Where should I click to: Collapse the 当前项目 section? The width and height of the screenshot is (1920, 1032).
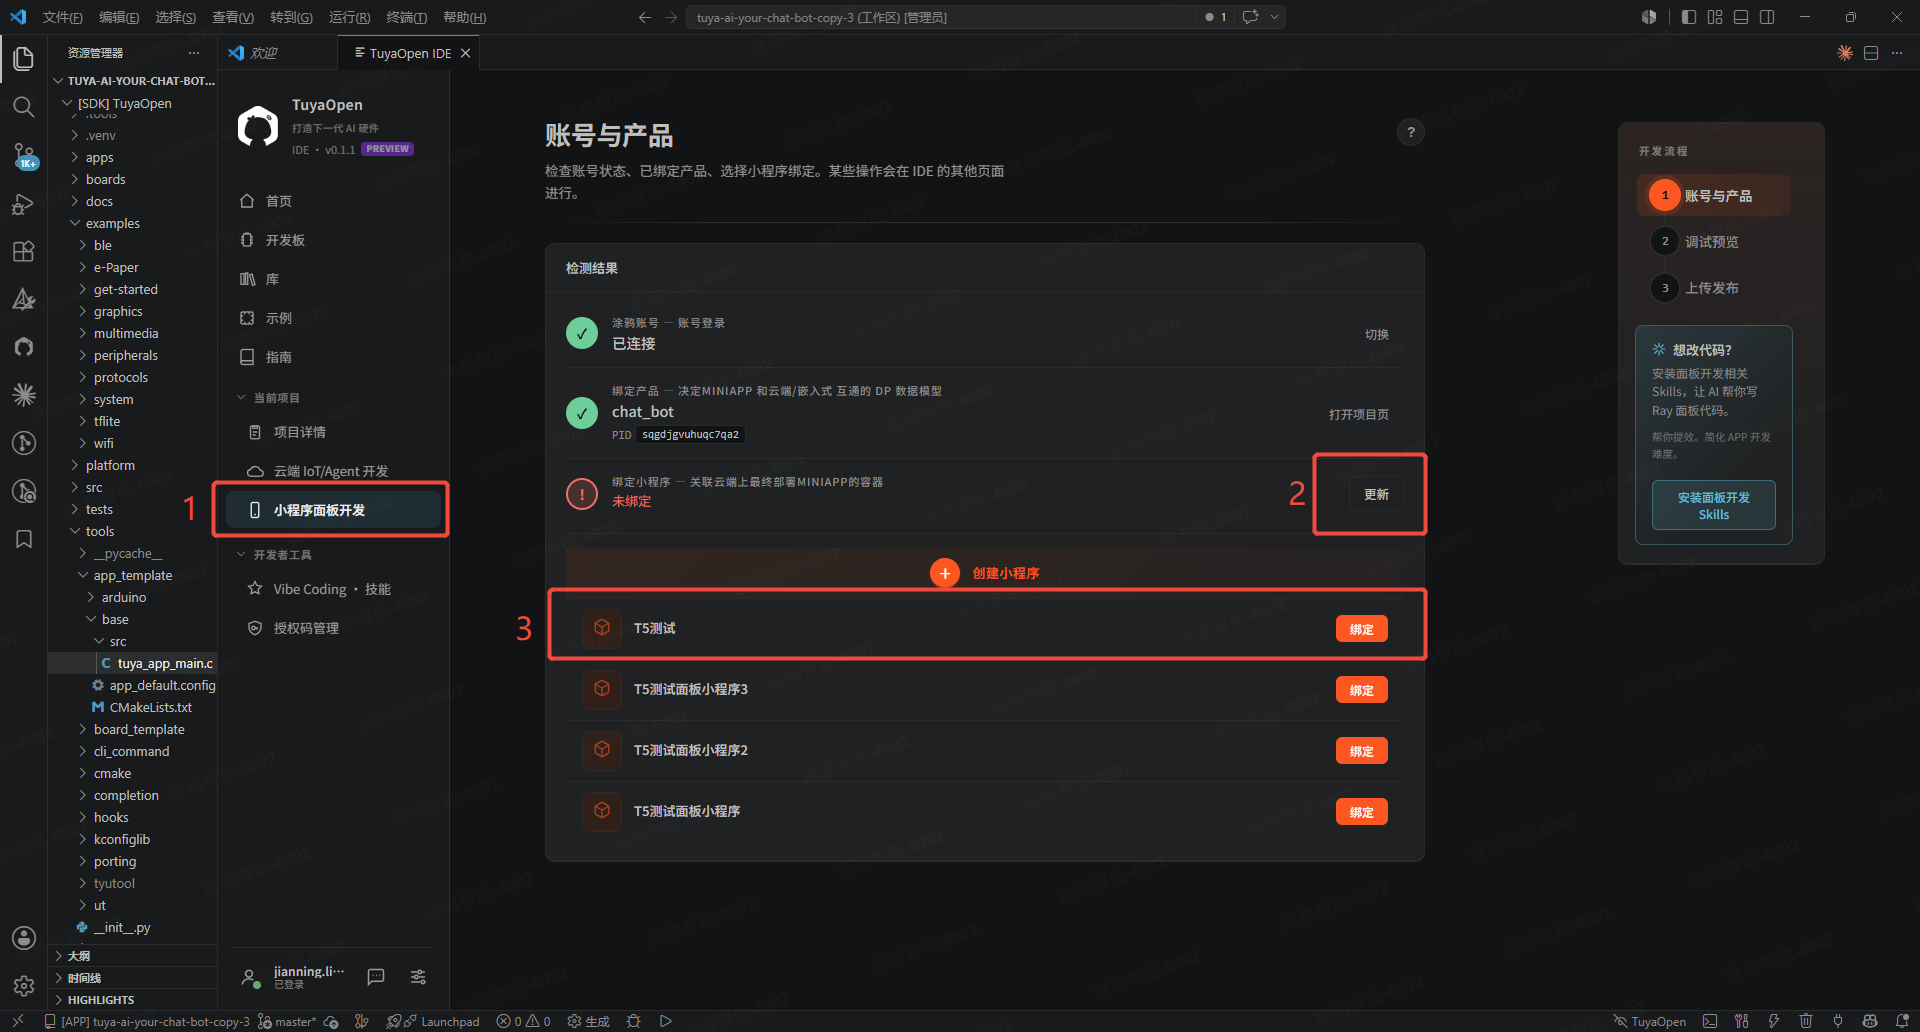[268, 398]
